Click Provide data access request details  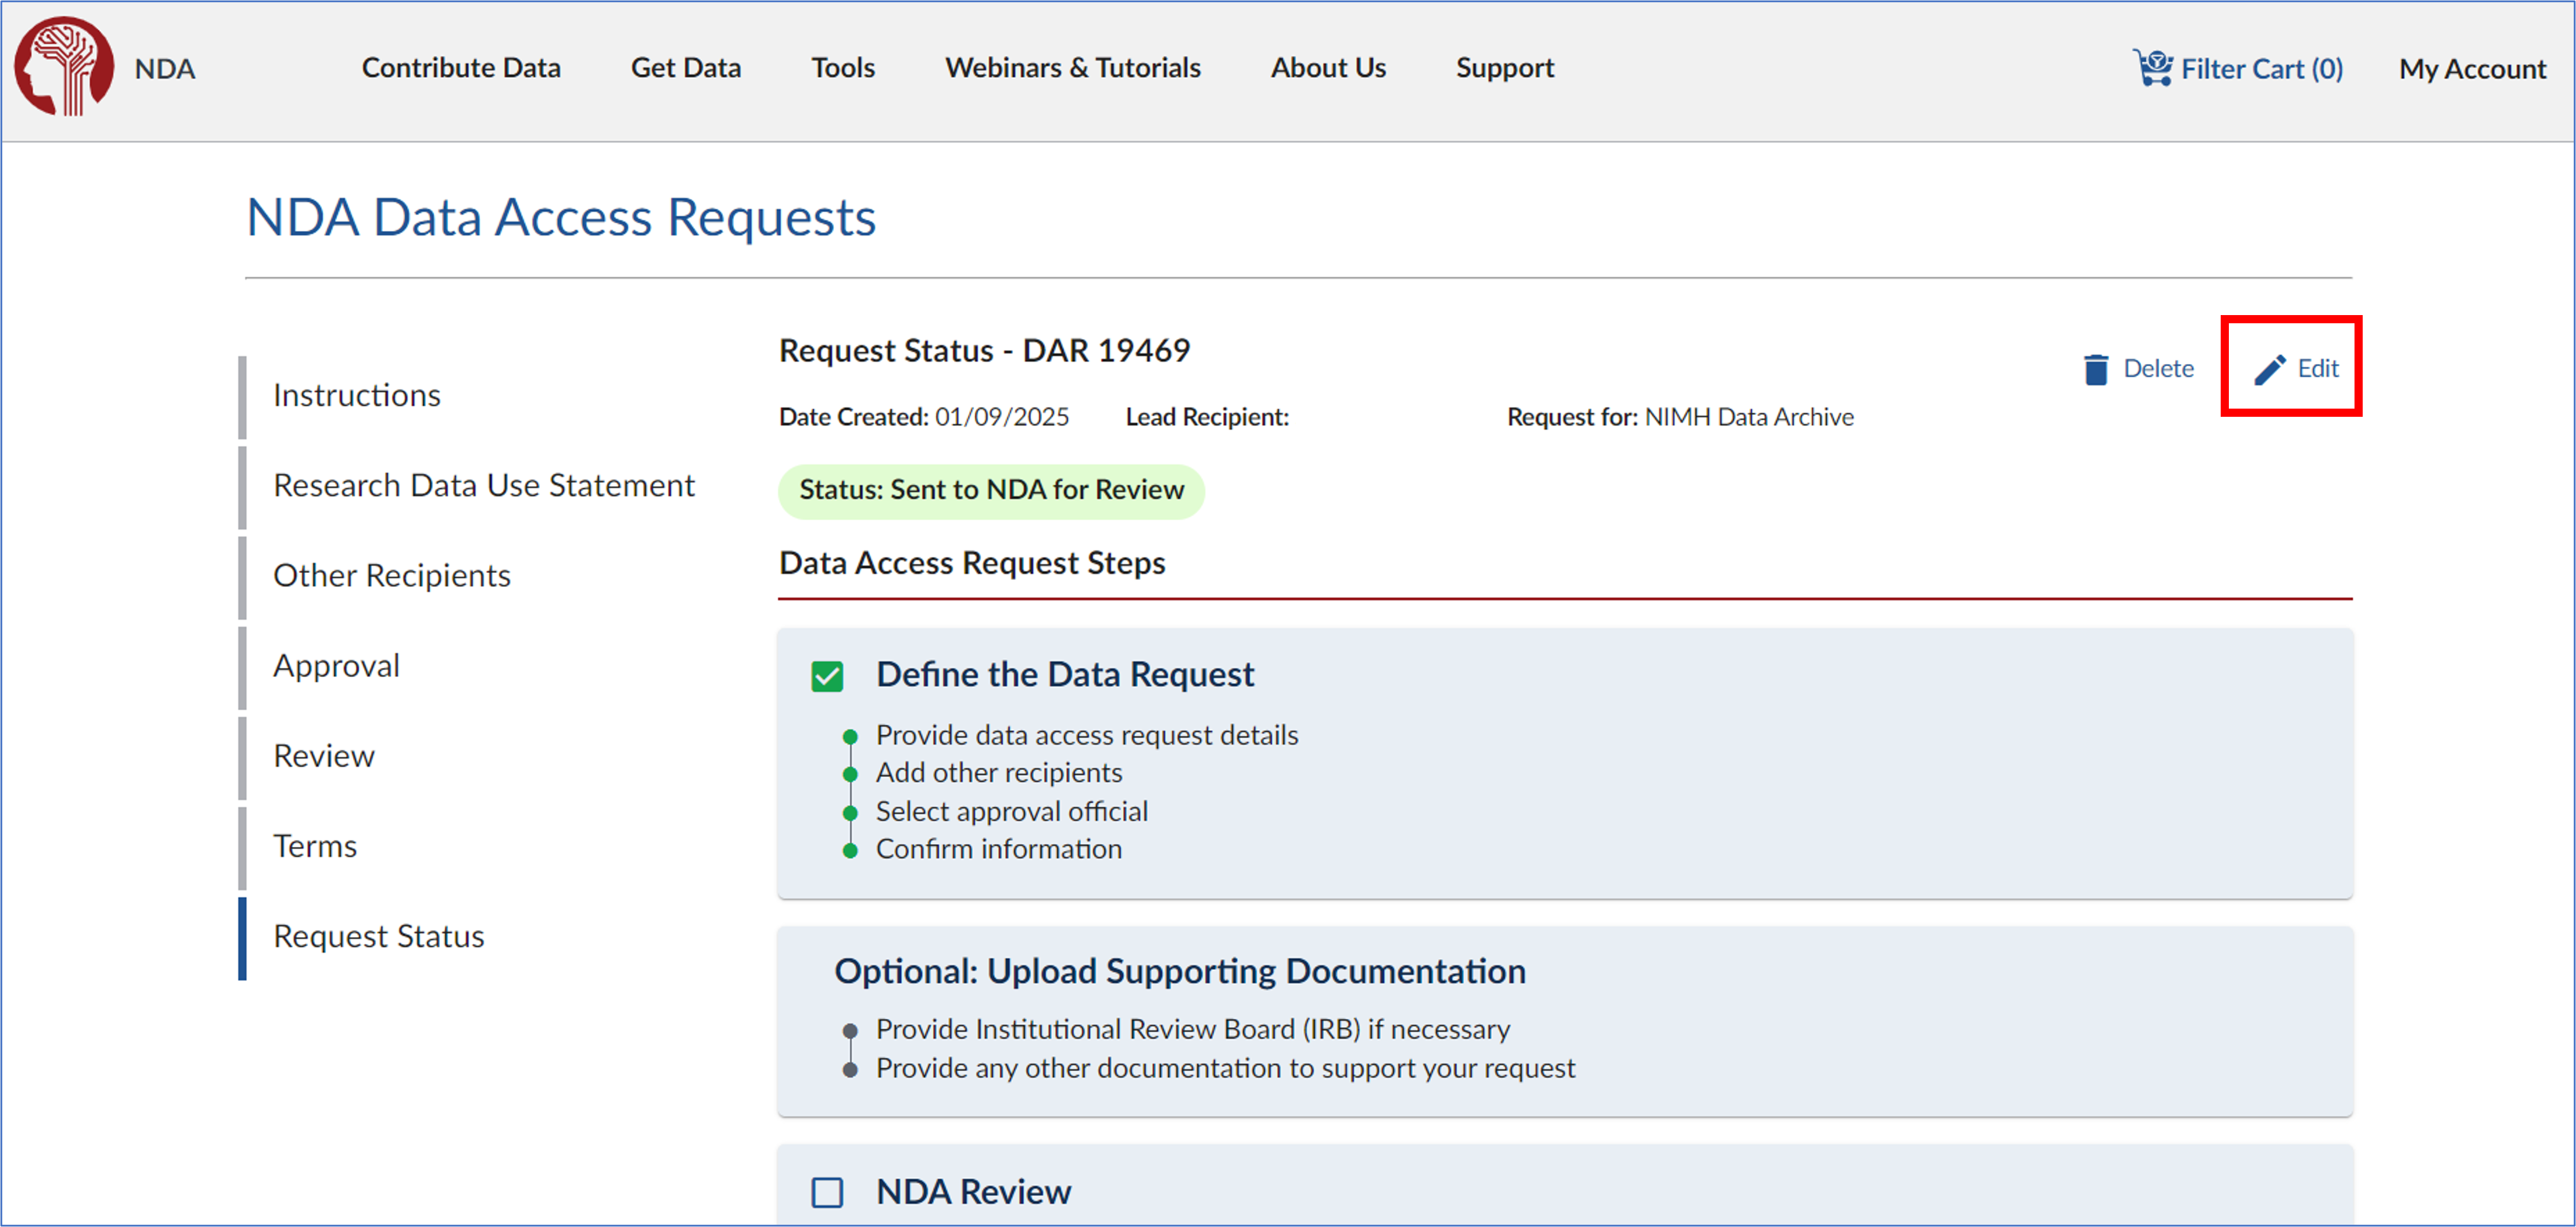tap(1087, 735)
